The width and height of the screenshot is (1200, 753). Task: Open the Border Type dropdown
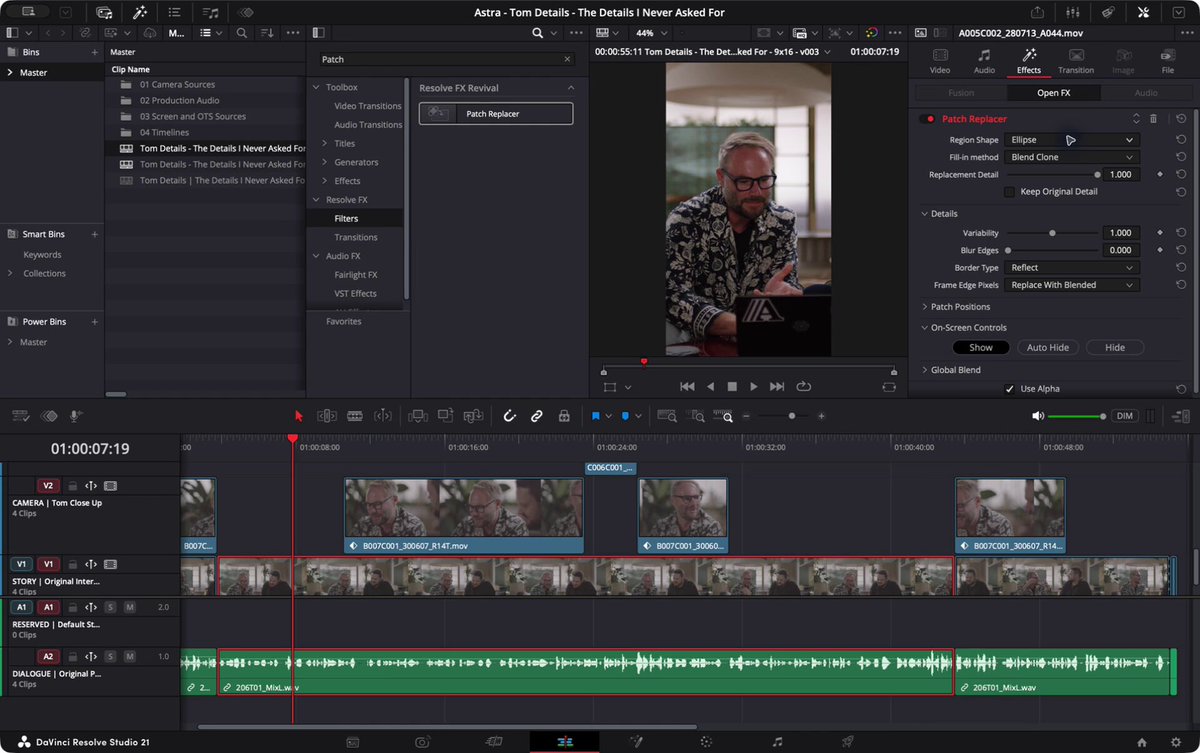click(1072, 268)
